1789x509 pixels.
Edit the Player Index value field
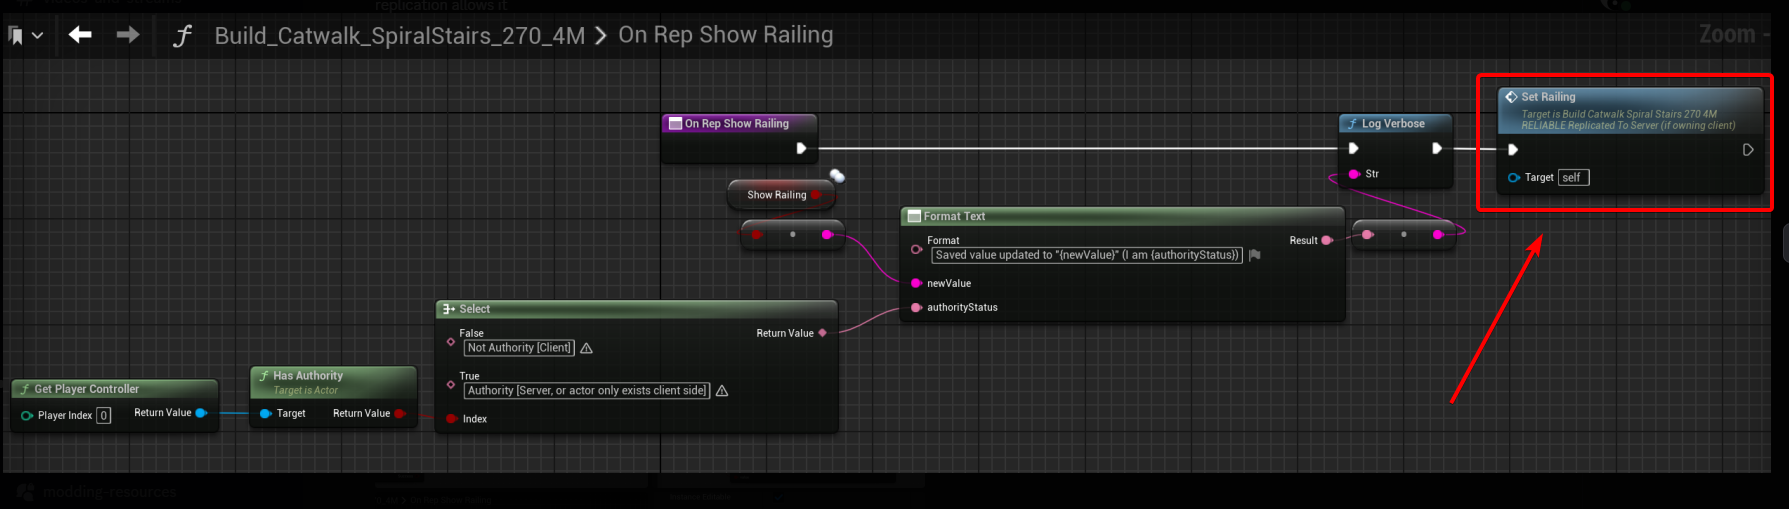103,415
